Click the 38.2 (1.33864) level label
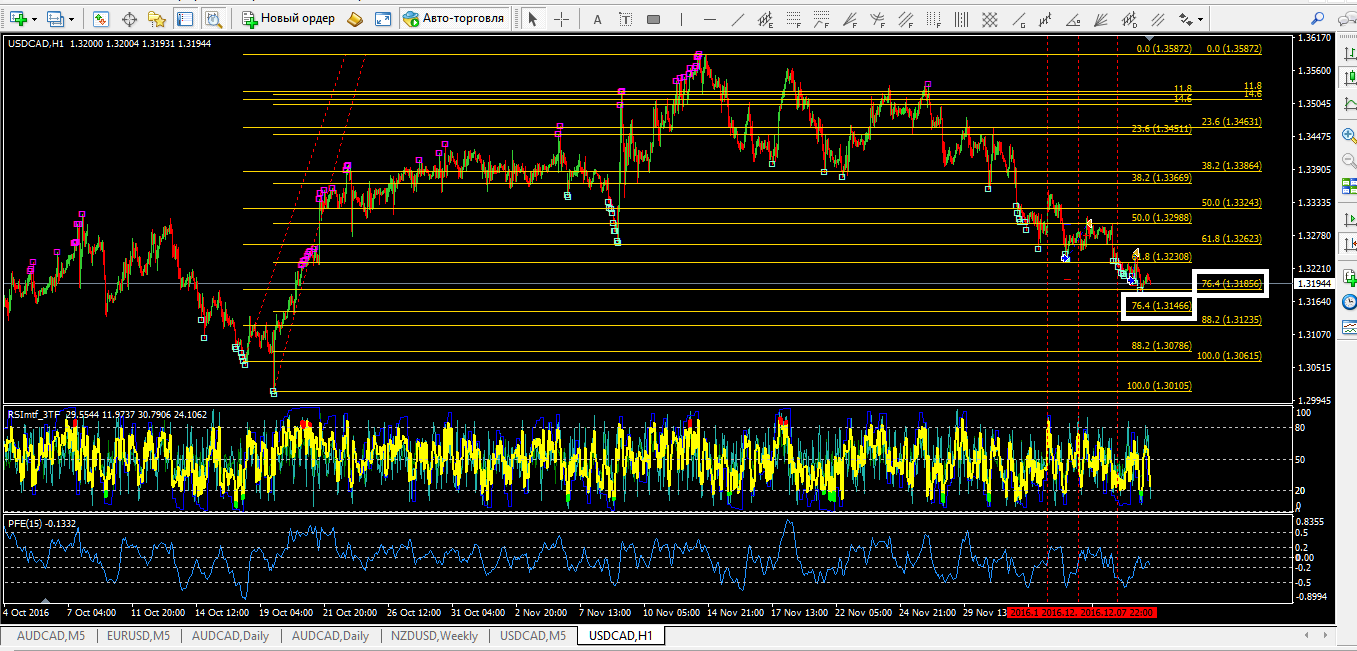The width and height of the screenshot is (1357, 651). tap(1231, 166)
